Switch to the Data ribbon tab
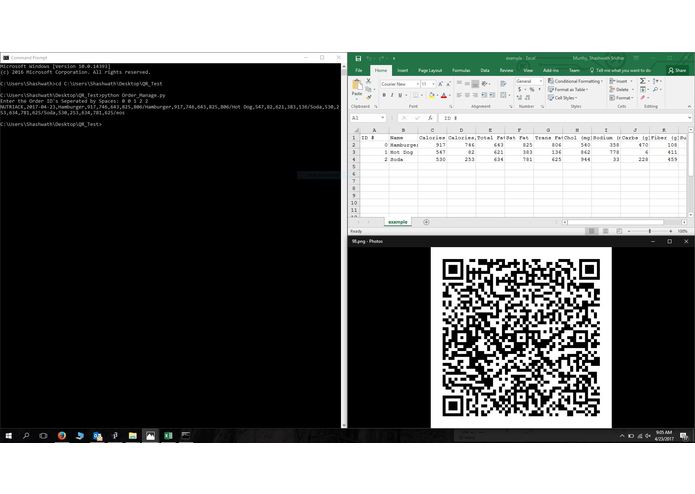The width and height of the screenshot is (695, 494). click(485, 70)
